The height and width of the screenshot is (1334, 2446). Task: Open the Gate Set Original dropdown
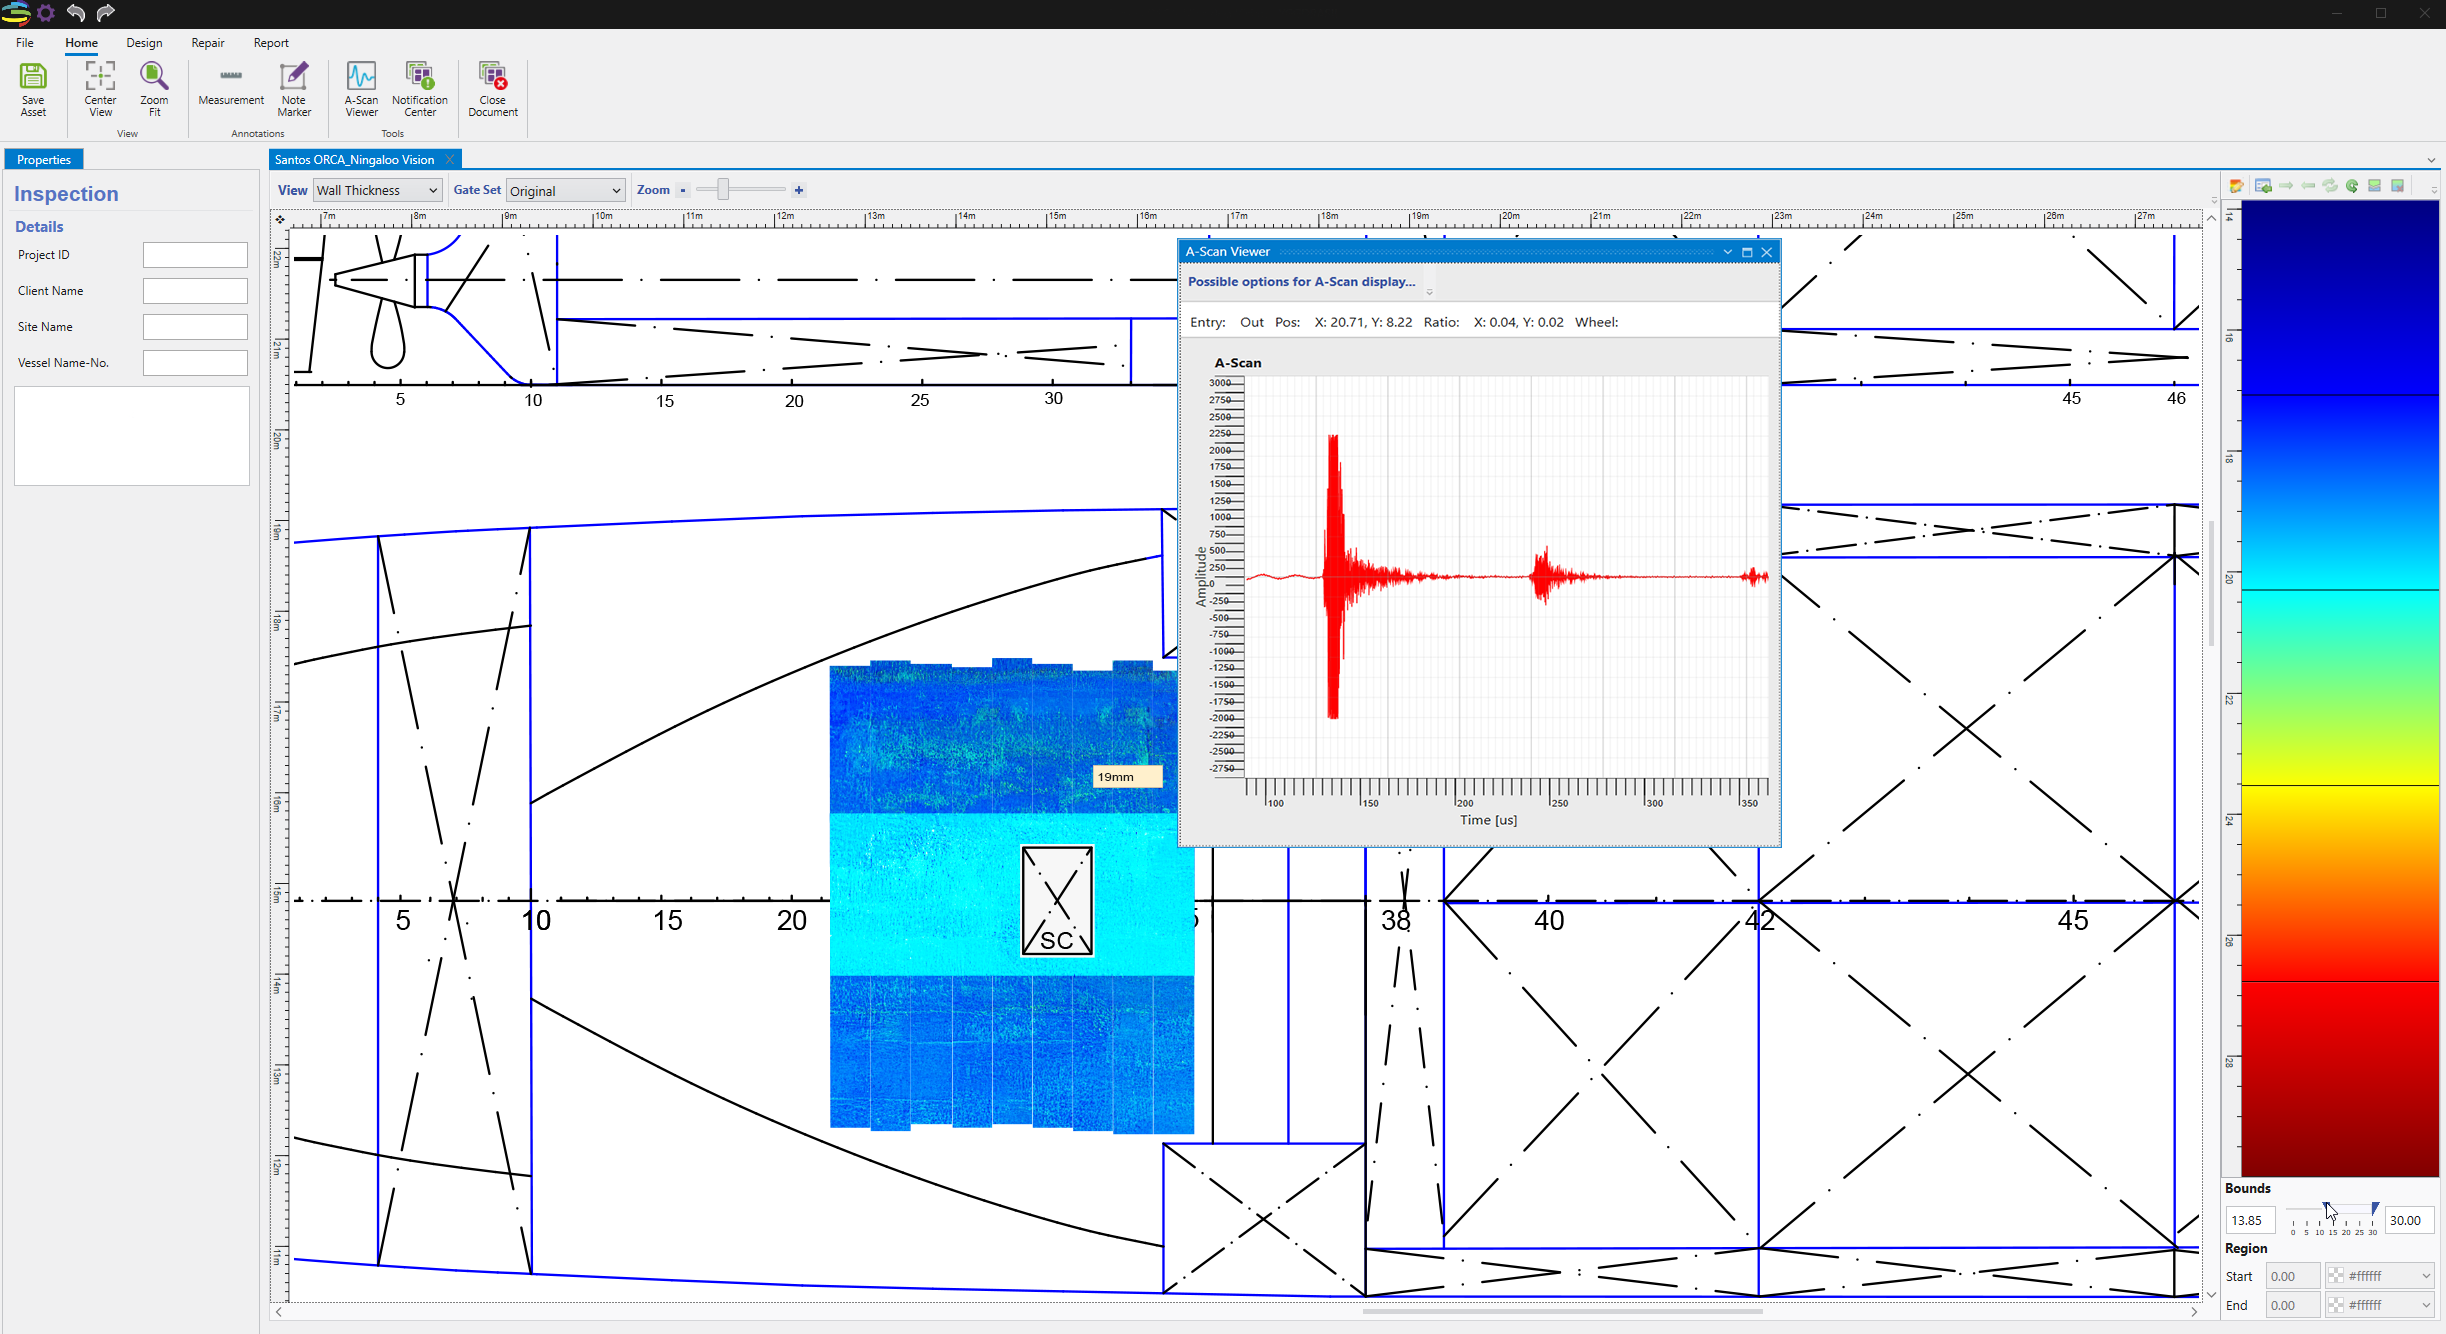(x=566, y=191)
